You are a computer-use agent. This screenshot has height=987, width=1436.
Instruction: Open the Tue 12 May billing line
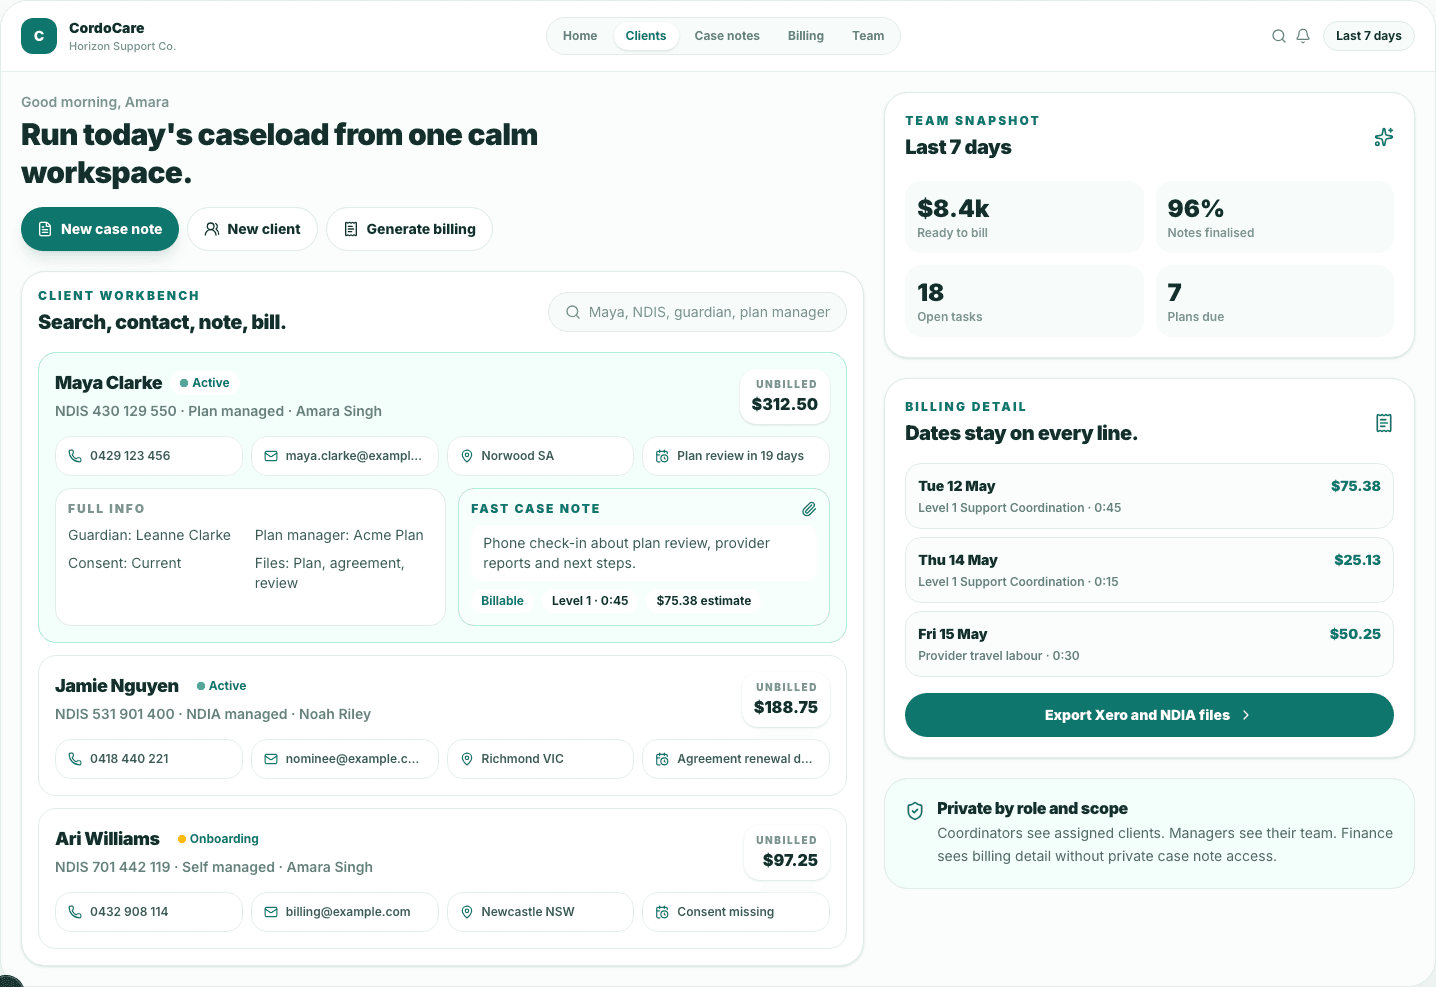coord(1149,496)
